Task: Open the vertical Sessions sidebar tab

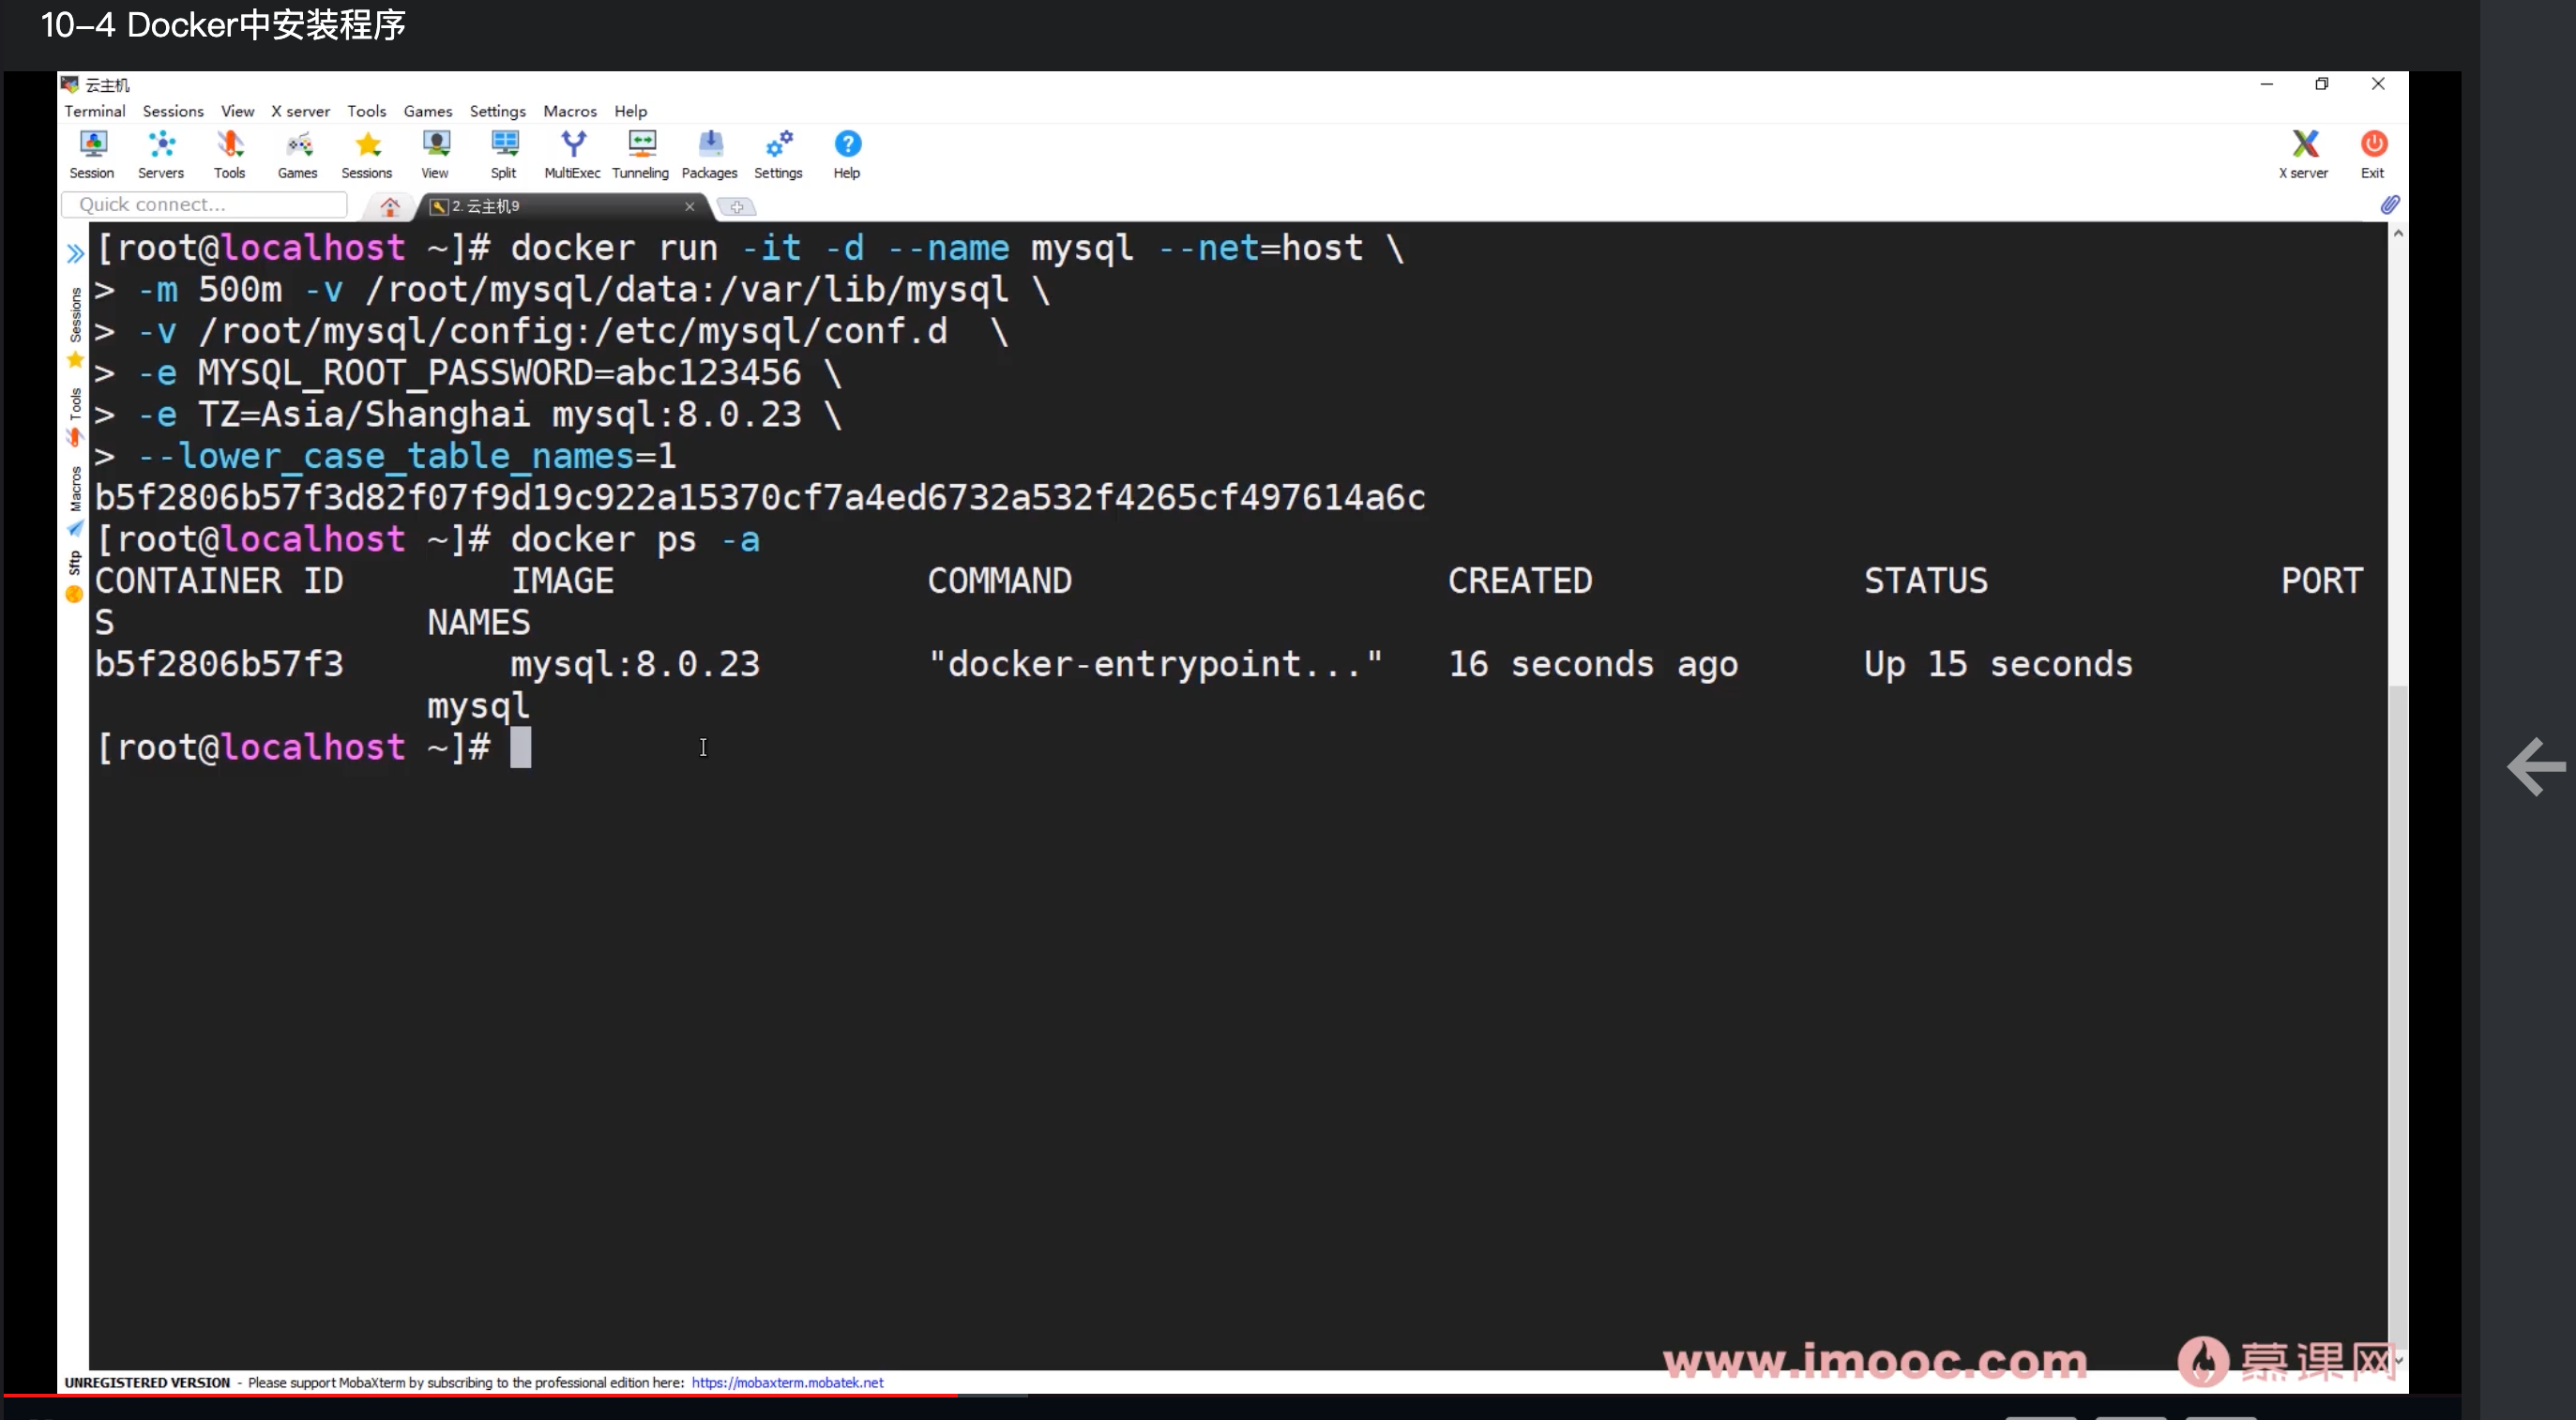Action: click(75, 316)
